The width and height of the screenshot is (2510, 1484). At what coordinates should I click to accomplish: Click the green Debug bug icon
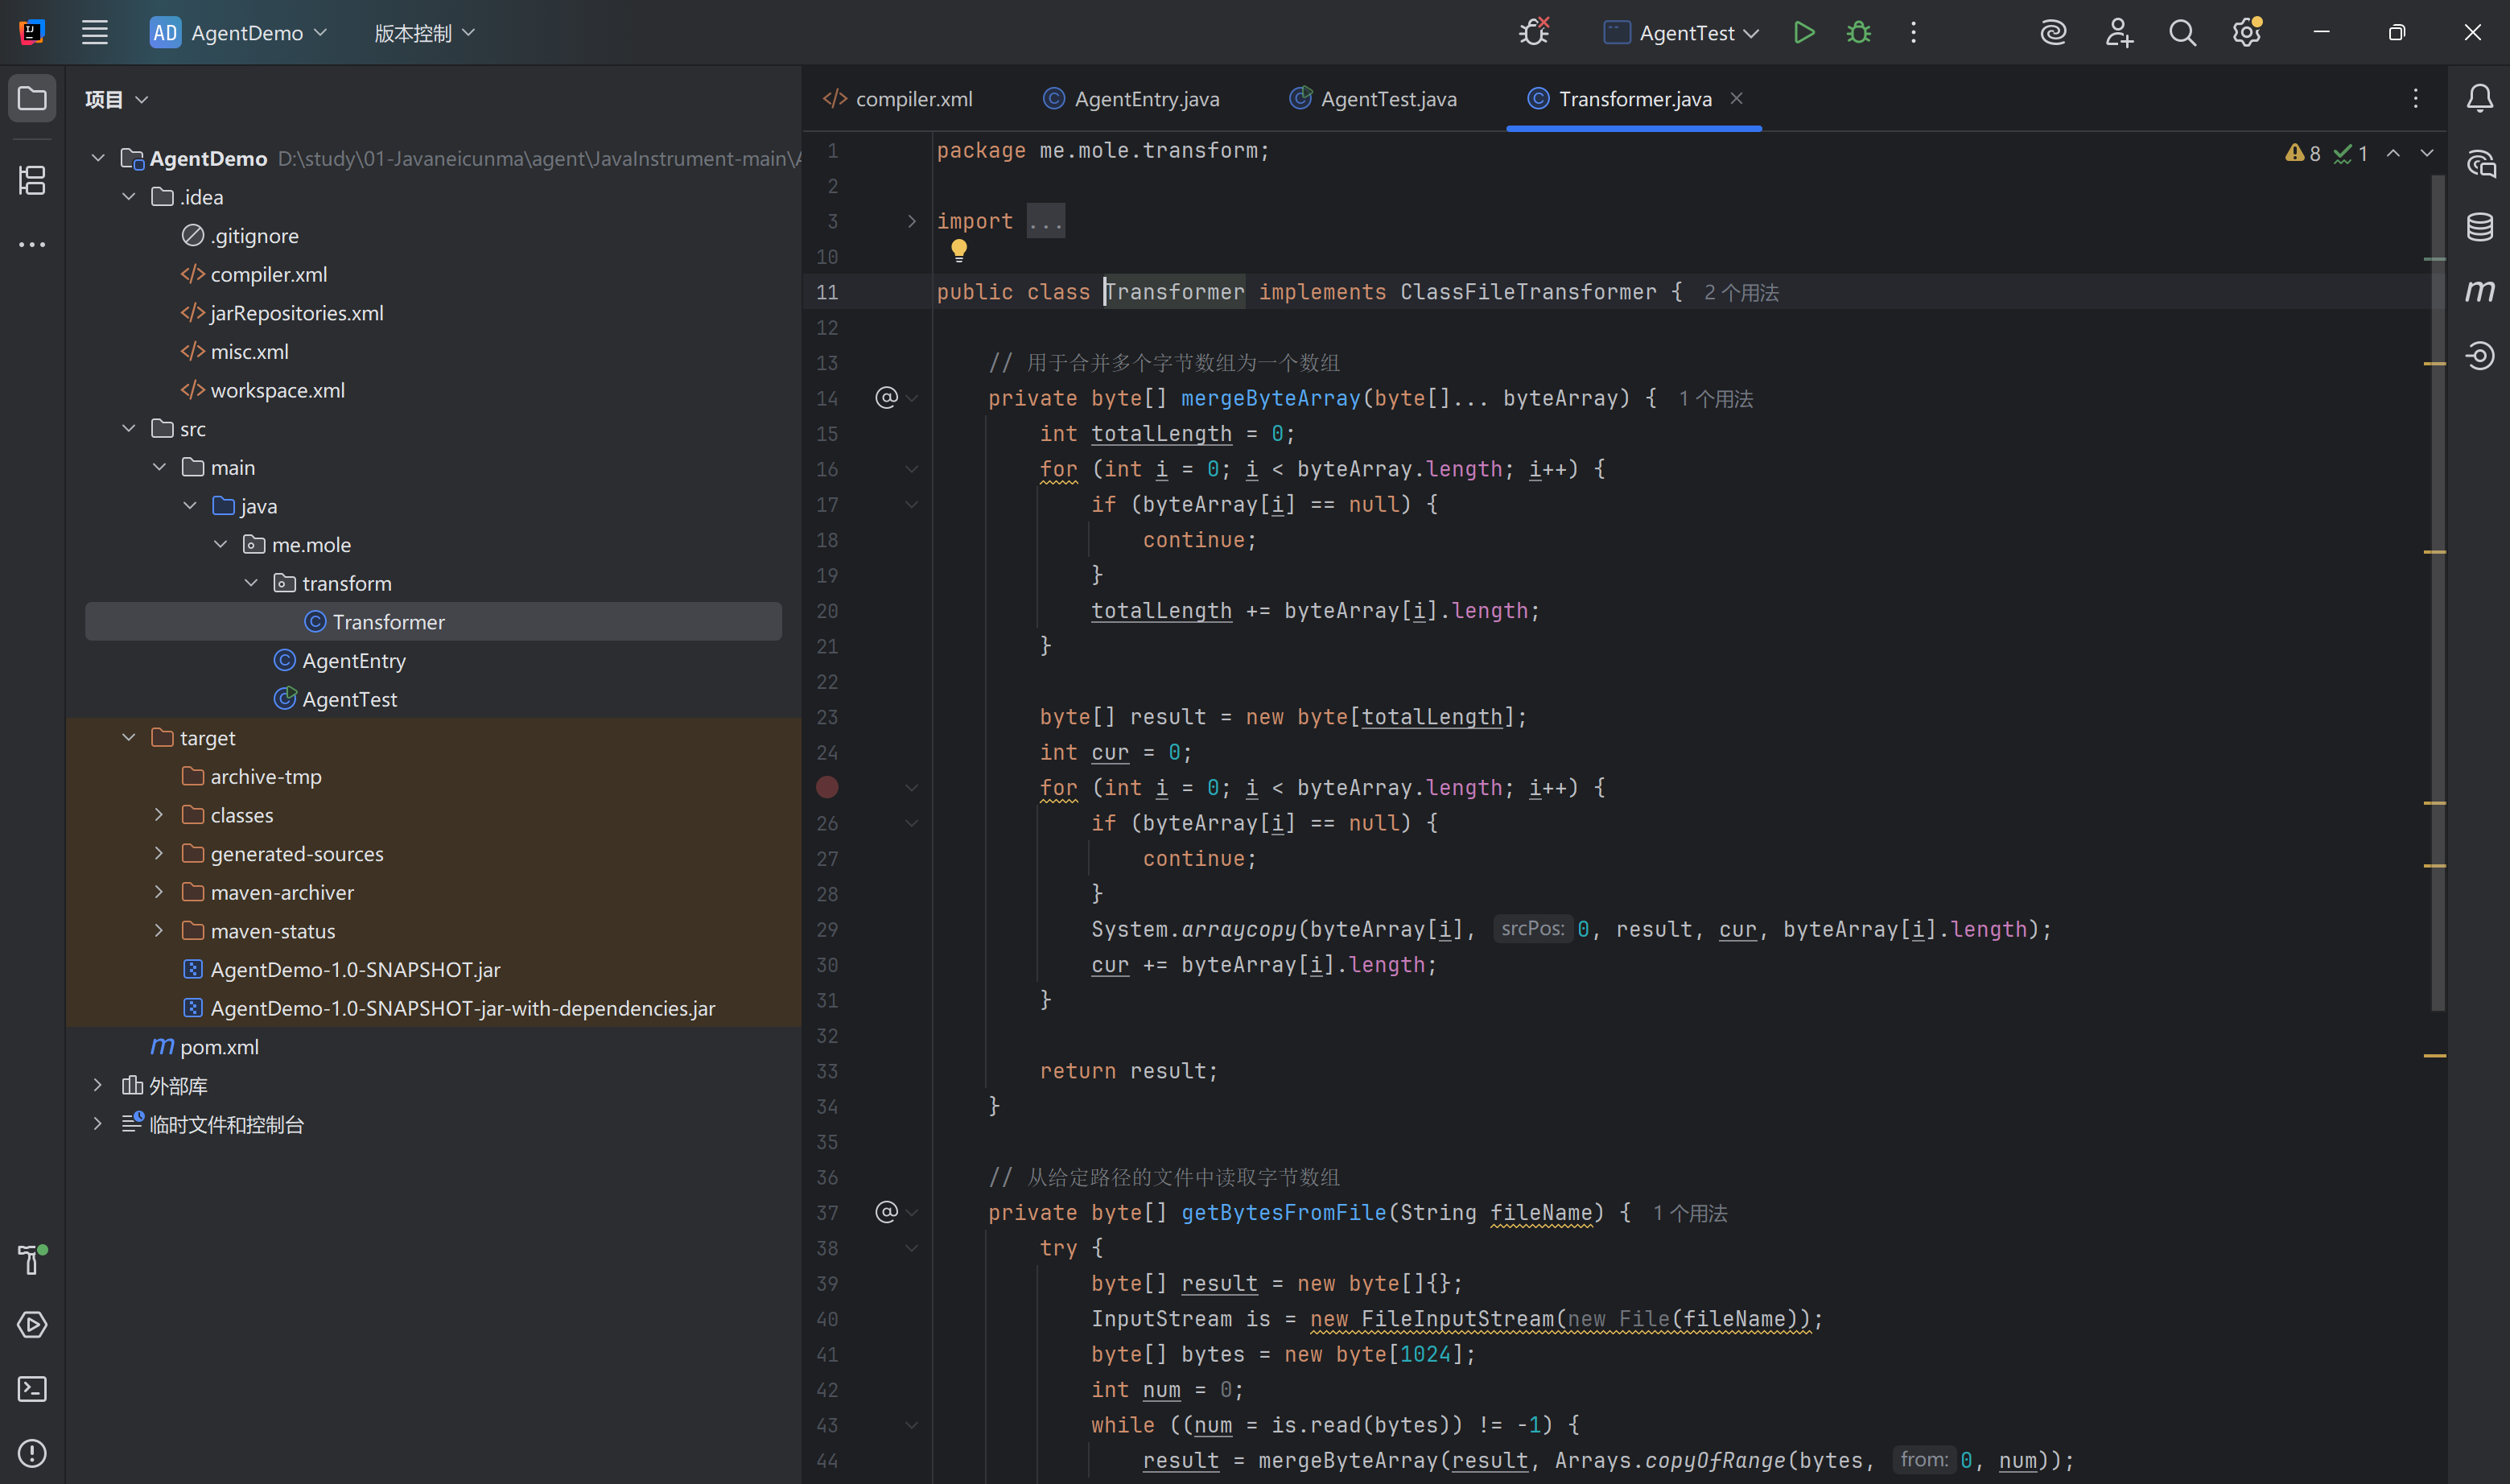coord(1859,33)
